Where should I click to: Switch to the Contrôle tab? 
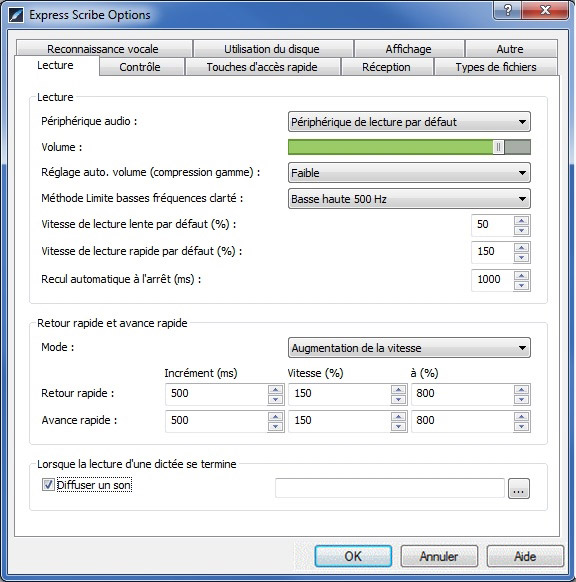click(x=140, y=67)
